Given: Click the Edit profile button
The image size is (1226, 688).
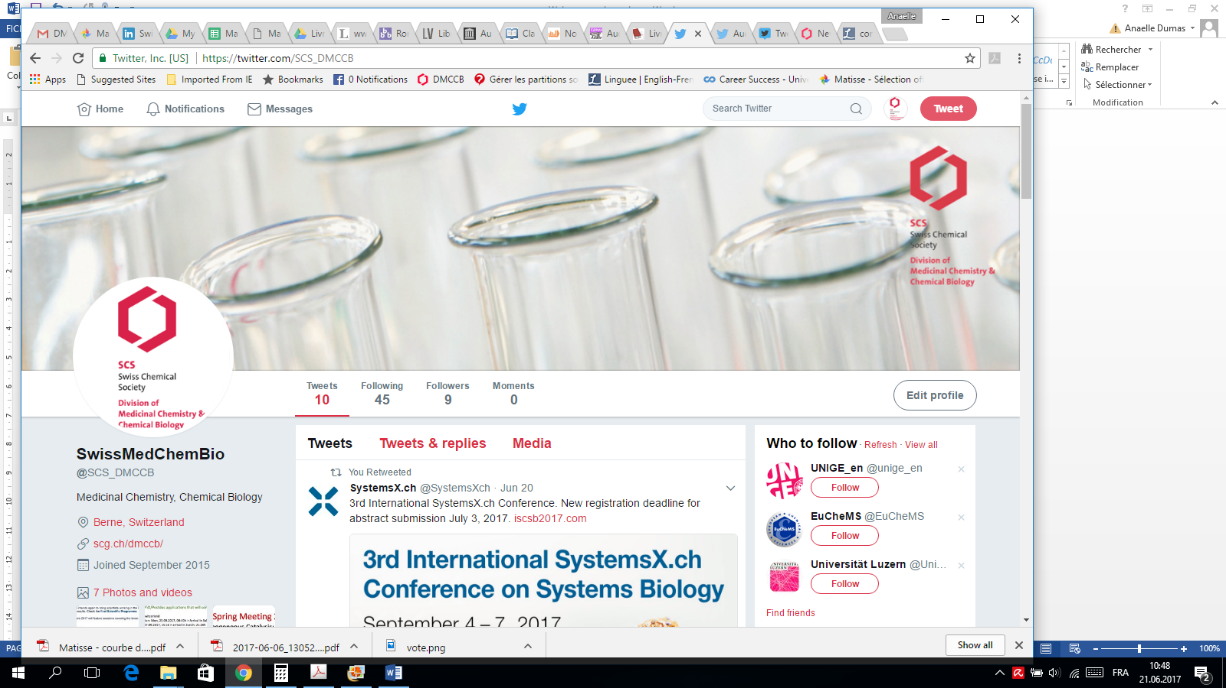Looking at the screenshot, I should 934,396.
